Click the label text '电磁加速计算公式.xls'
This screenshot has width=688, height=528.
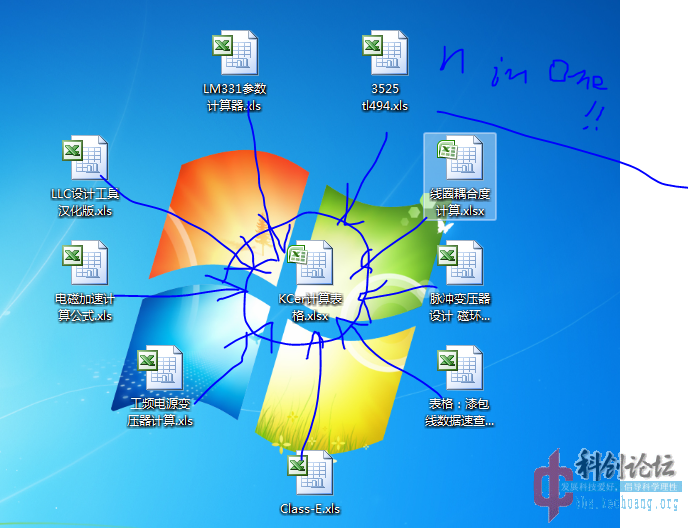[x=85, y=307]
